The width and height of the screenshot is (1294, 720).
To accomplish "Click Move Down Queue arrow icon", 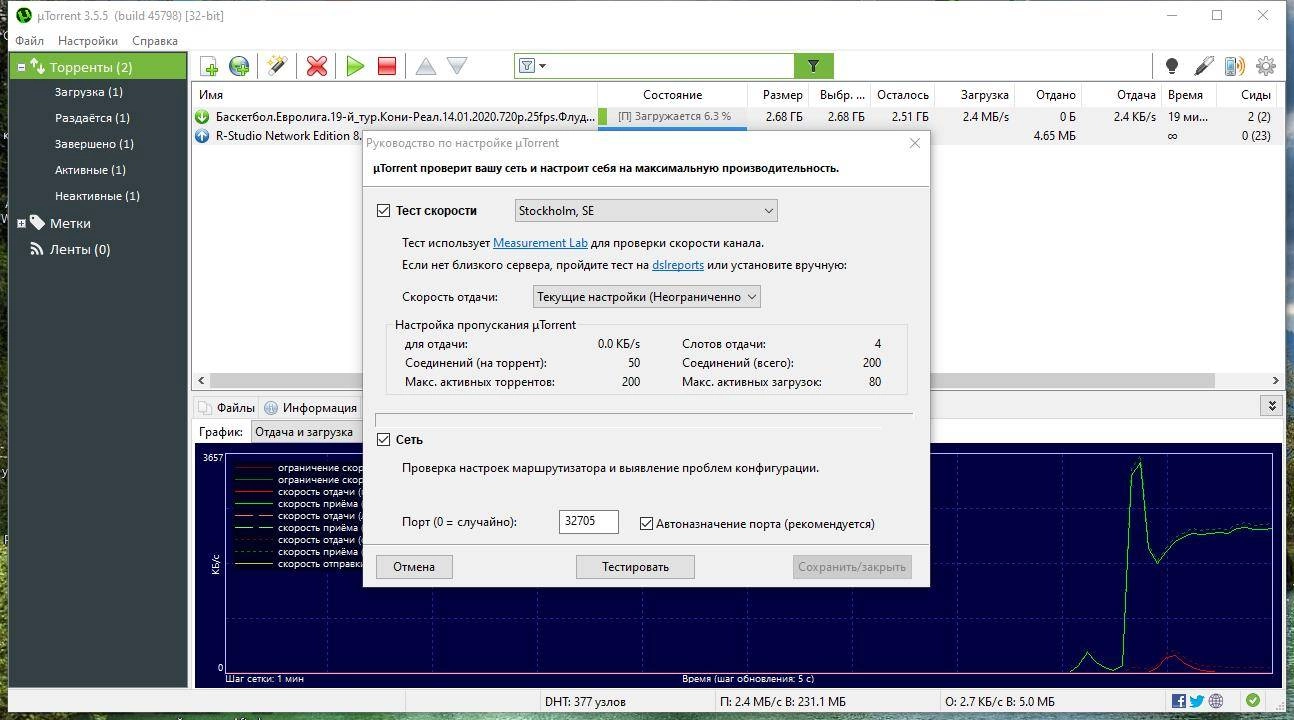I will (x=457, y=66).
